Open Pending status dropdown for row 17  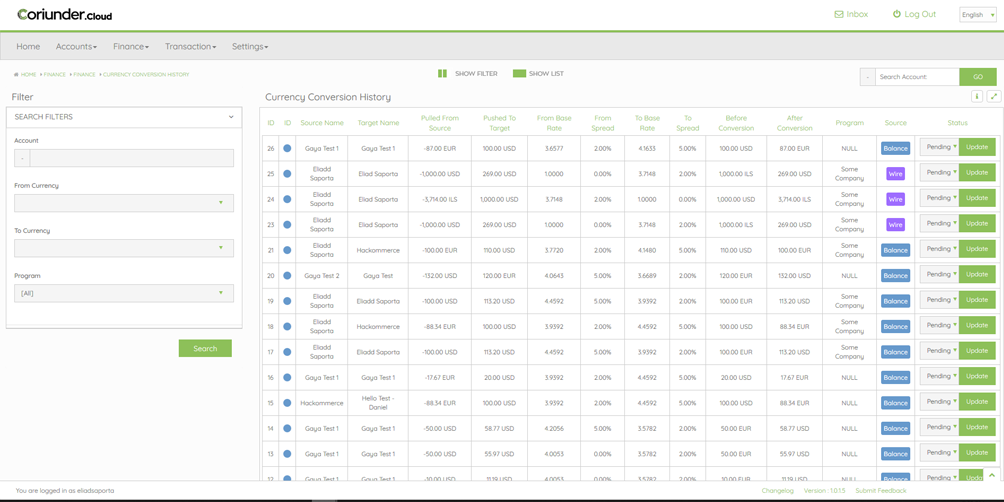coord(939,350)
